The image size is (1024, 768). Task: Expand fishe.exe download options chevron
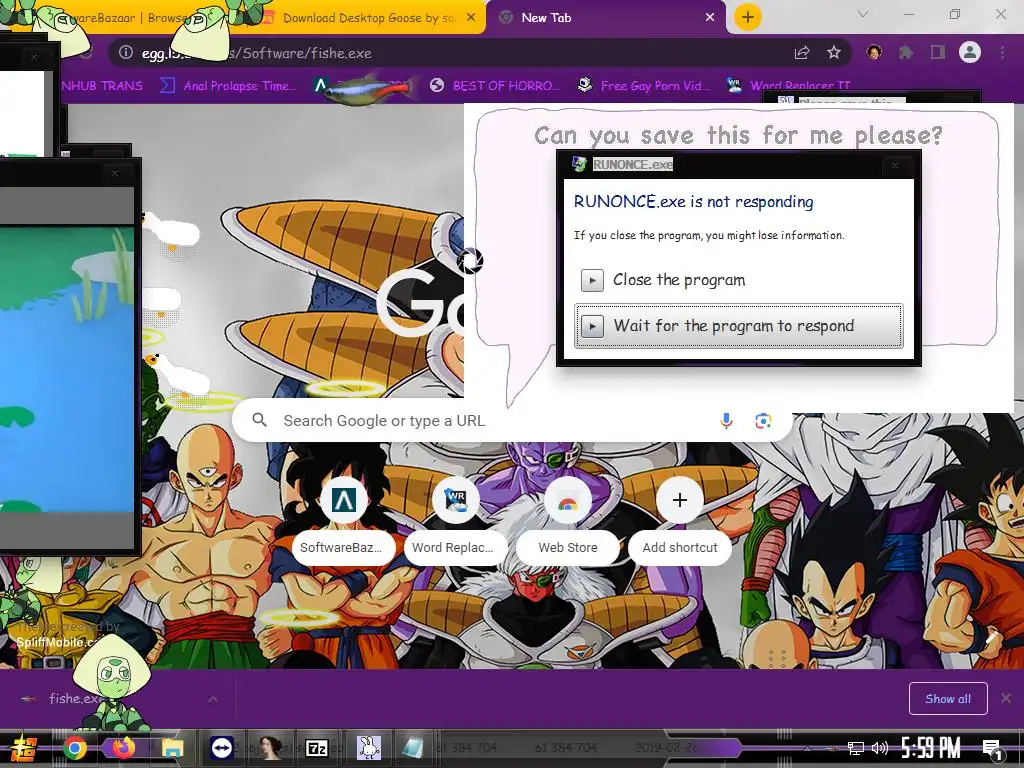(213, 699)
